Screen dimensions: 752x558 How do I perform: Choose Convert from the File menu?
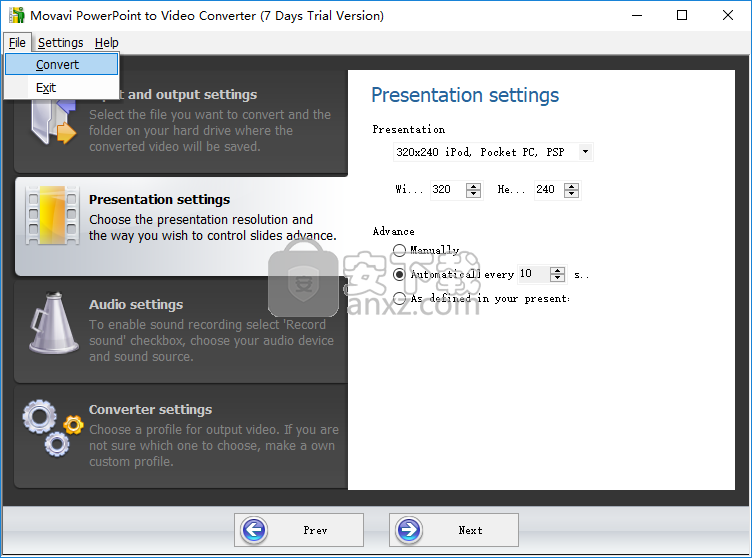pos(61,64)
